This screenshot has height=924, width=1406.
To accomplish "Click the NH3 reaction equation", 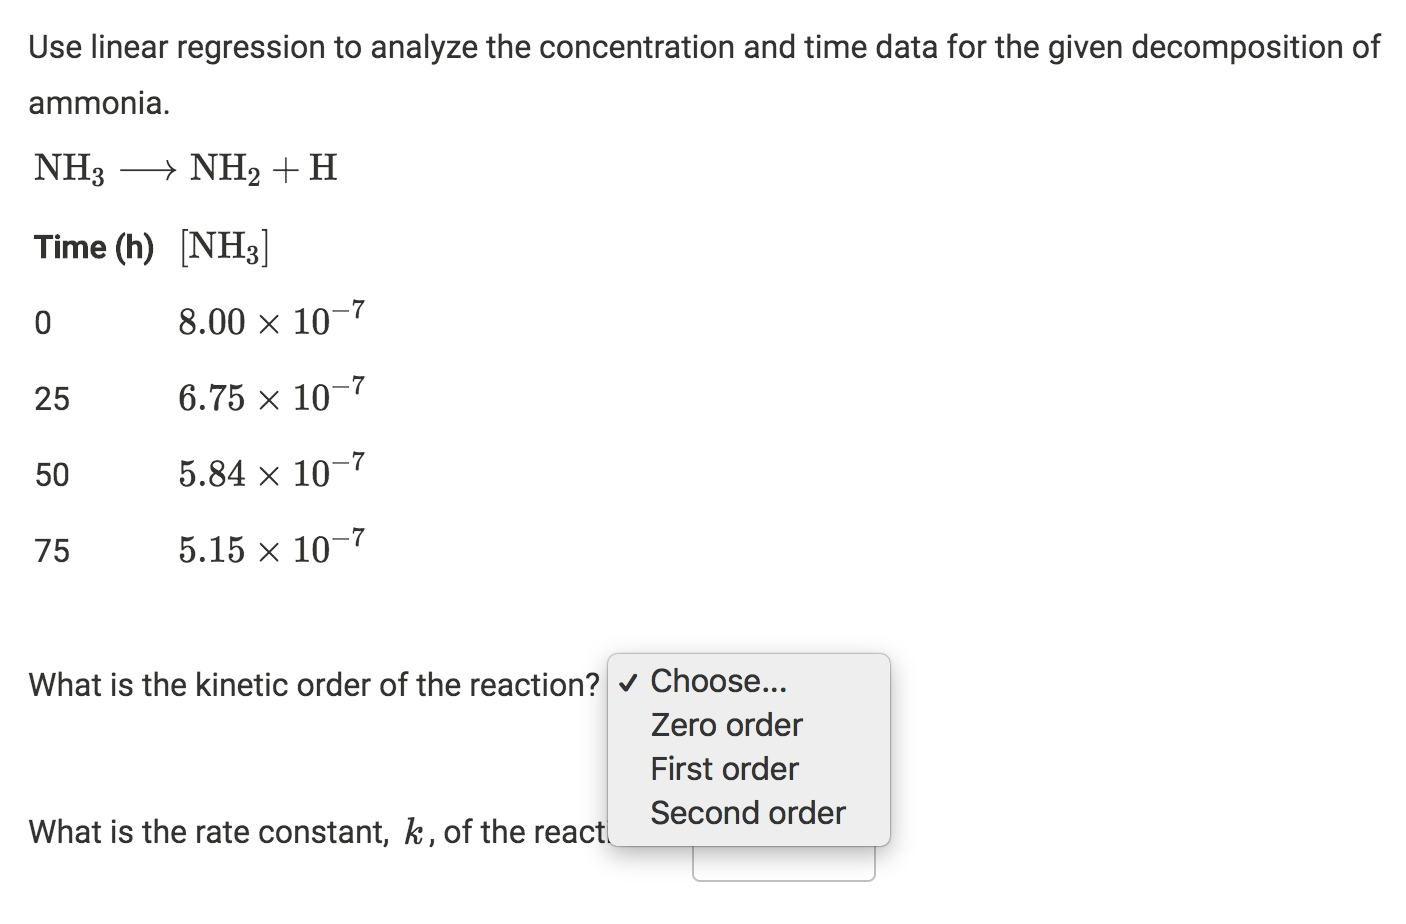I will 185,167.
